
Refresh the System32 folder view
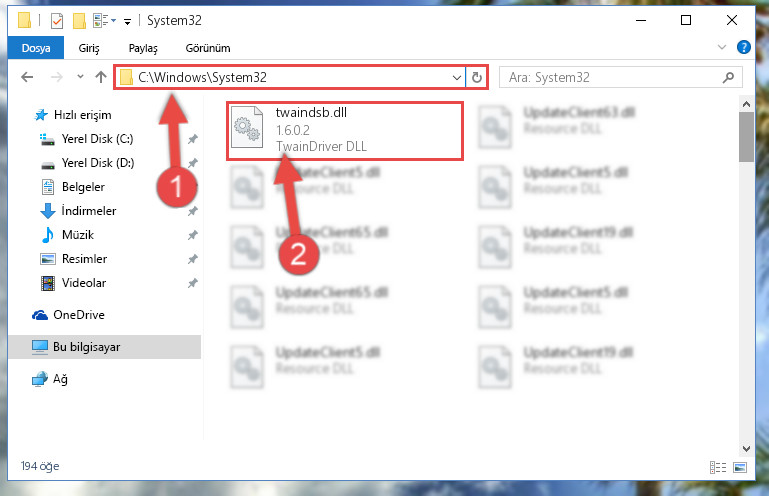[x=477, y=78]
